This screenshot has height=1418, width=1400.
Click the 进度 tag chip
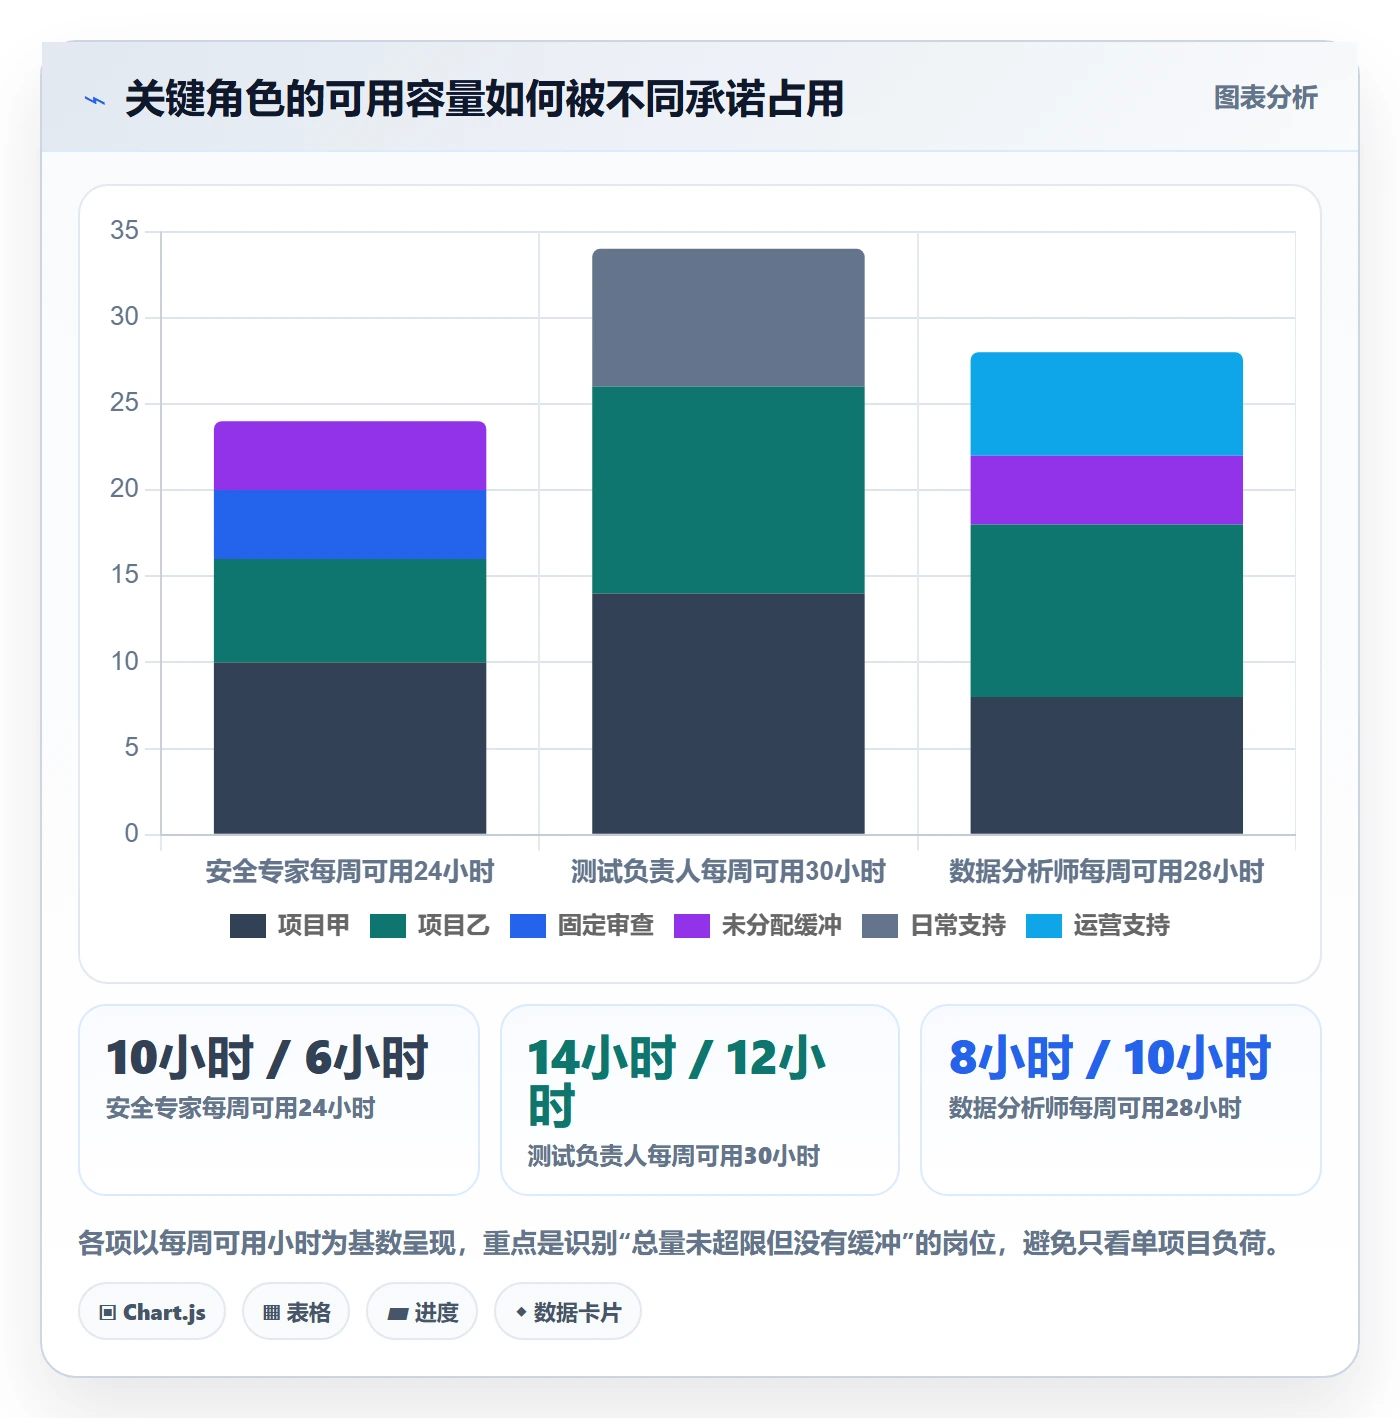(422, 1312)
